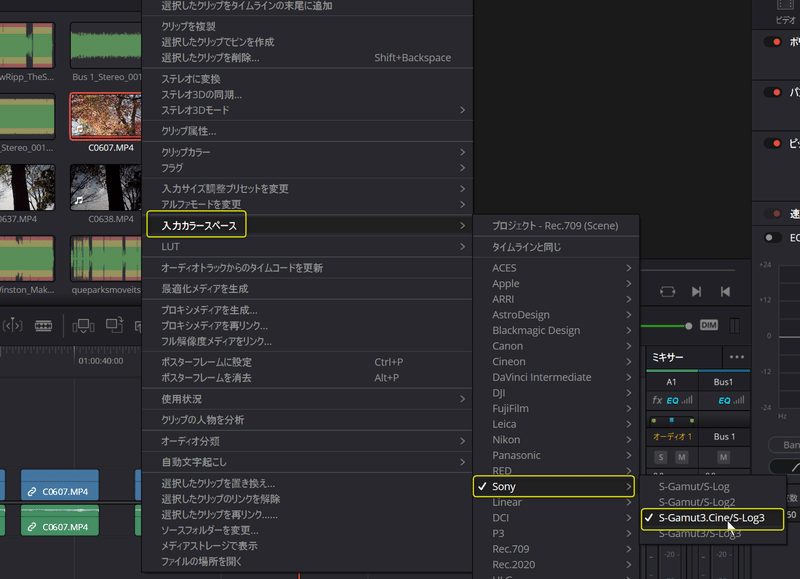
Task: Select C0607.MP4 thumbnail in media pool
Action: 106,116
